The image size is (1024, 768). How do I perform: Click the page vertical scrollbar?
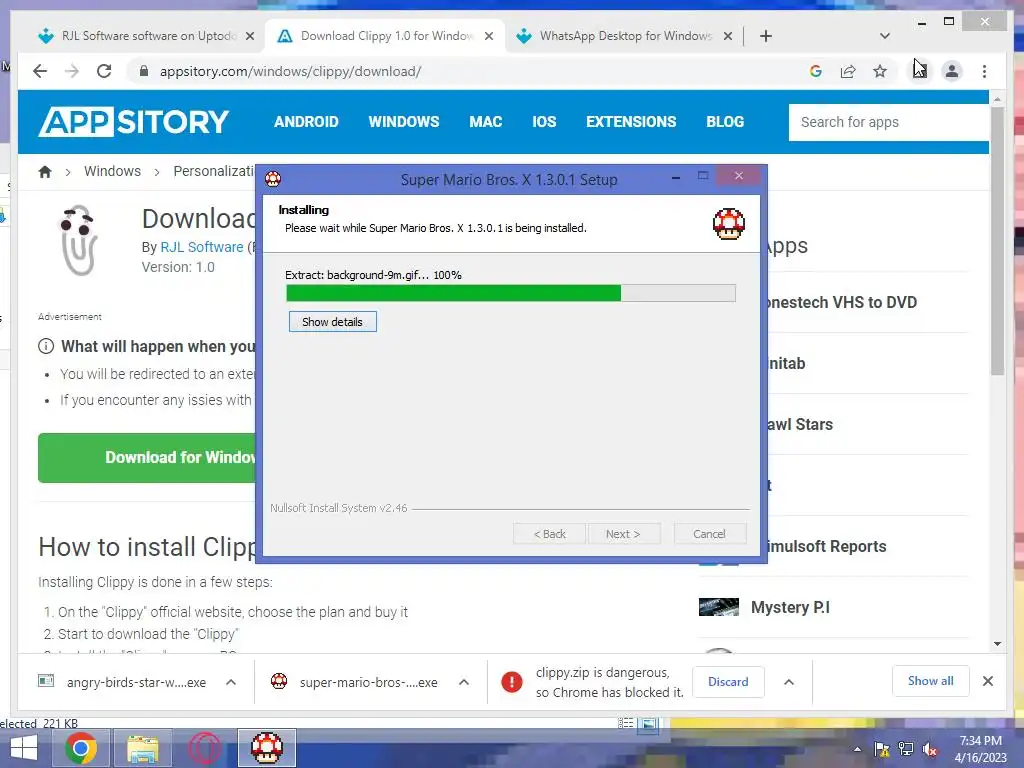tap(997, 242)
